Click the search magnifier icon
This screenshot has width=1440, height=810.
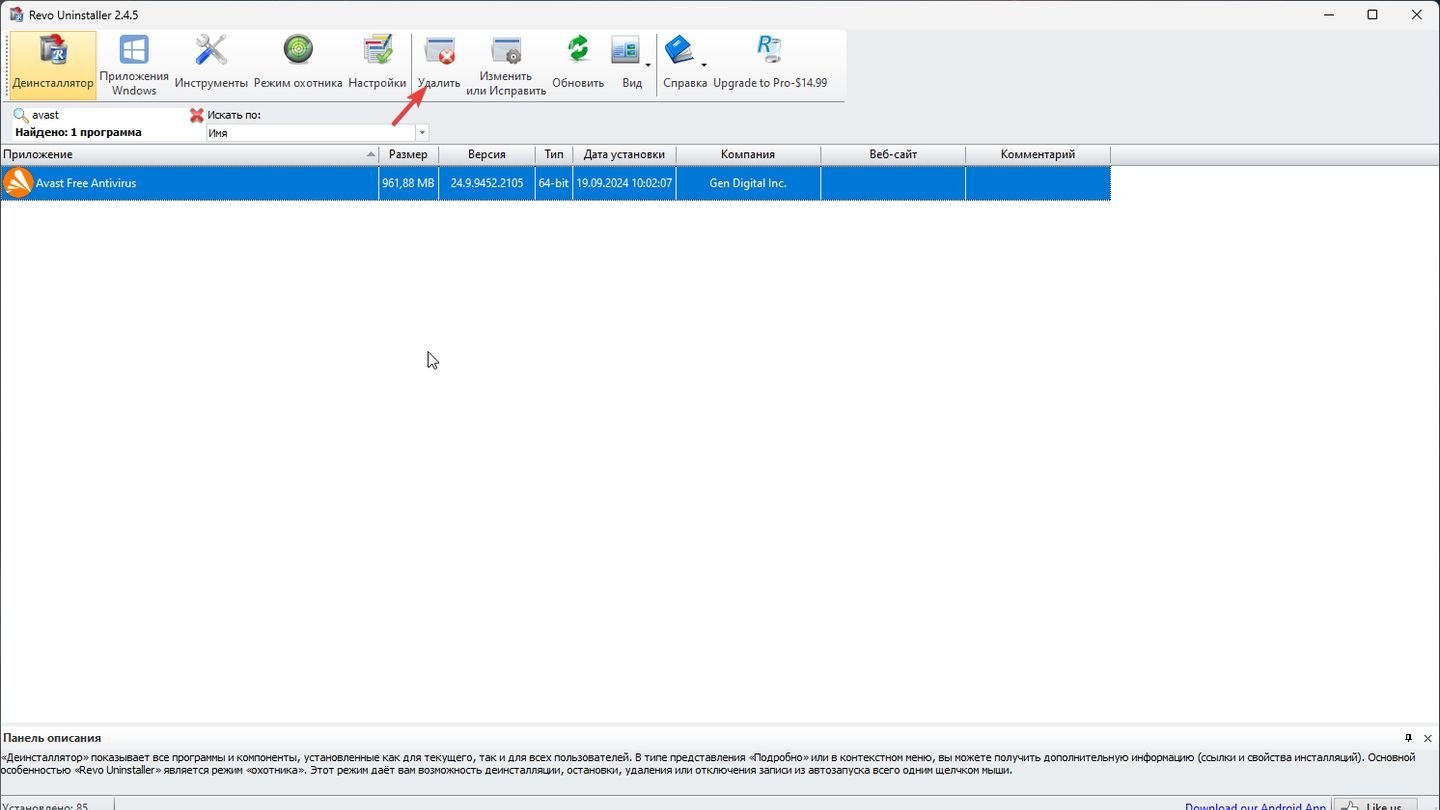(21, 115)
